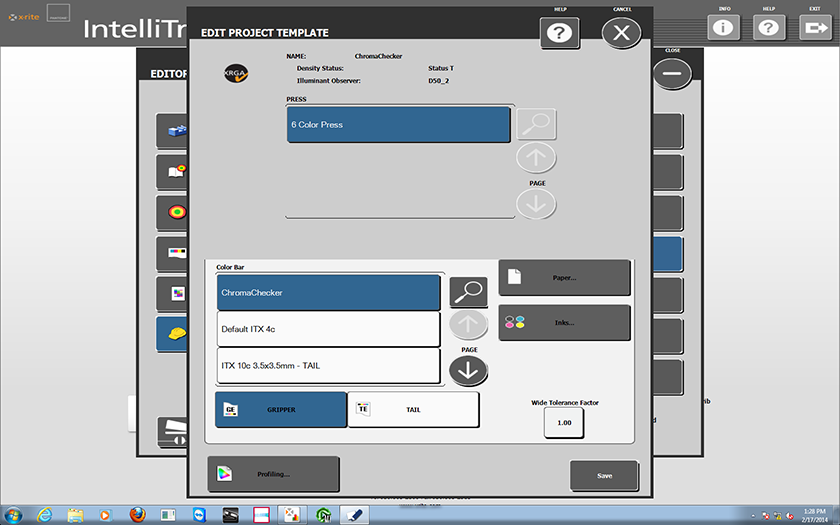Click the book-and-target icon in Editor sidebar
840x525 pixels.
[177, 171]
